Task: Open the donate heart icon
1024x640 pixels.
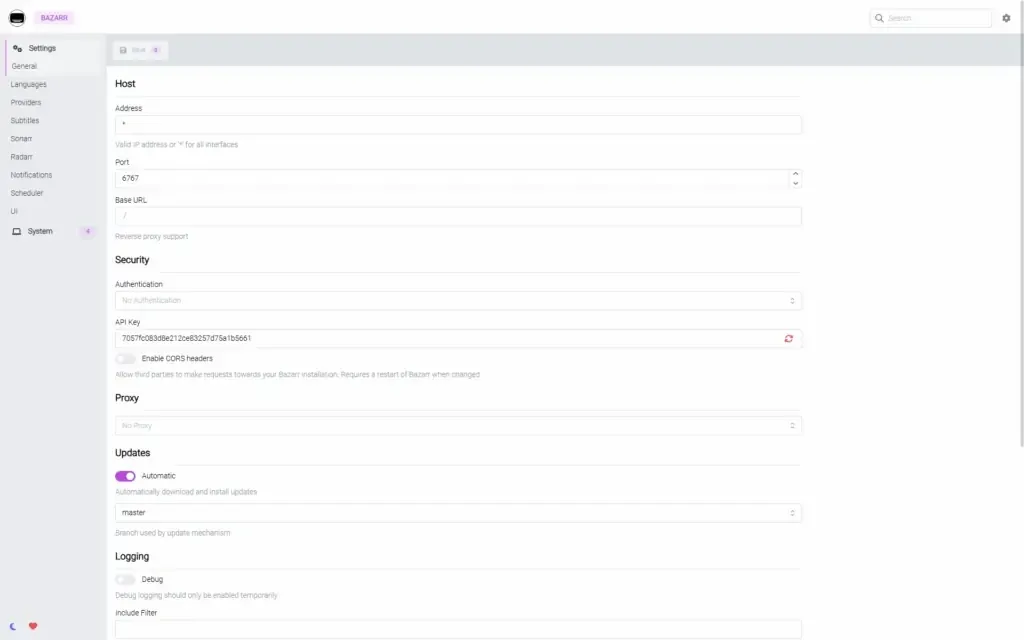Action: tap(32, 627)
